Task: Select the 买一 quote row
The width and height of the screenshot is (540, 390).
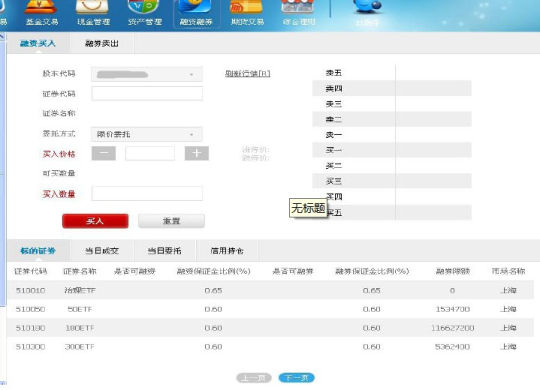Action: [x=392, y=150]
